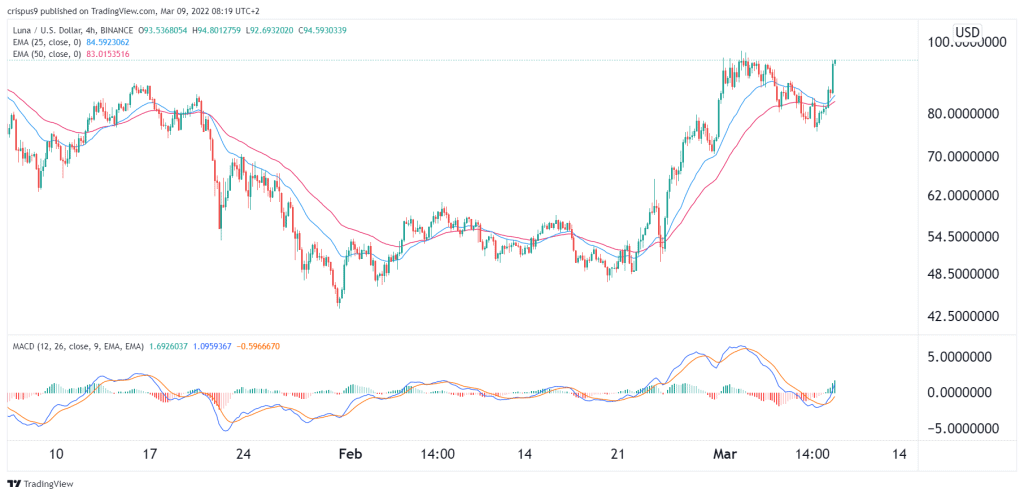Click the date label 17 on time axis
The width and height of the screenshot is (1024, 496).
click(149, 454)
